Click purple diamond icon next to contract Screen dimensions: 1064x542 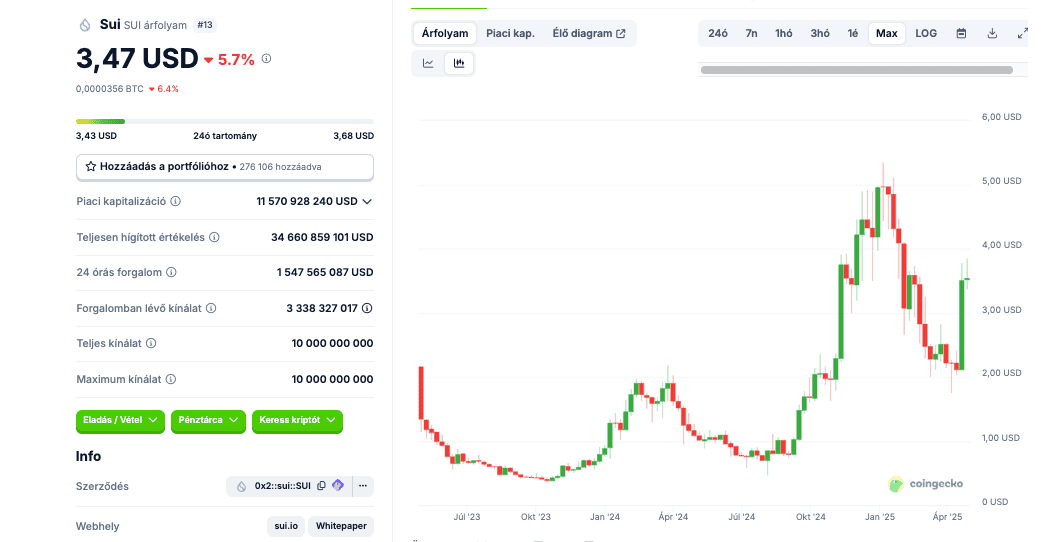pyautogui.click(x=338, y=486)
